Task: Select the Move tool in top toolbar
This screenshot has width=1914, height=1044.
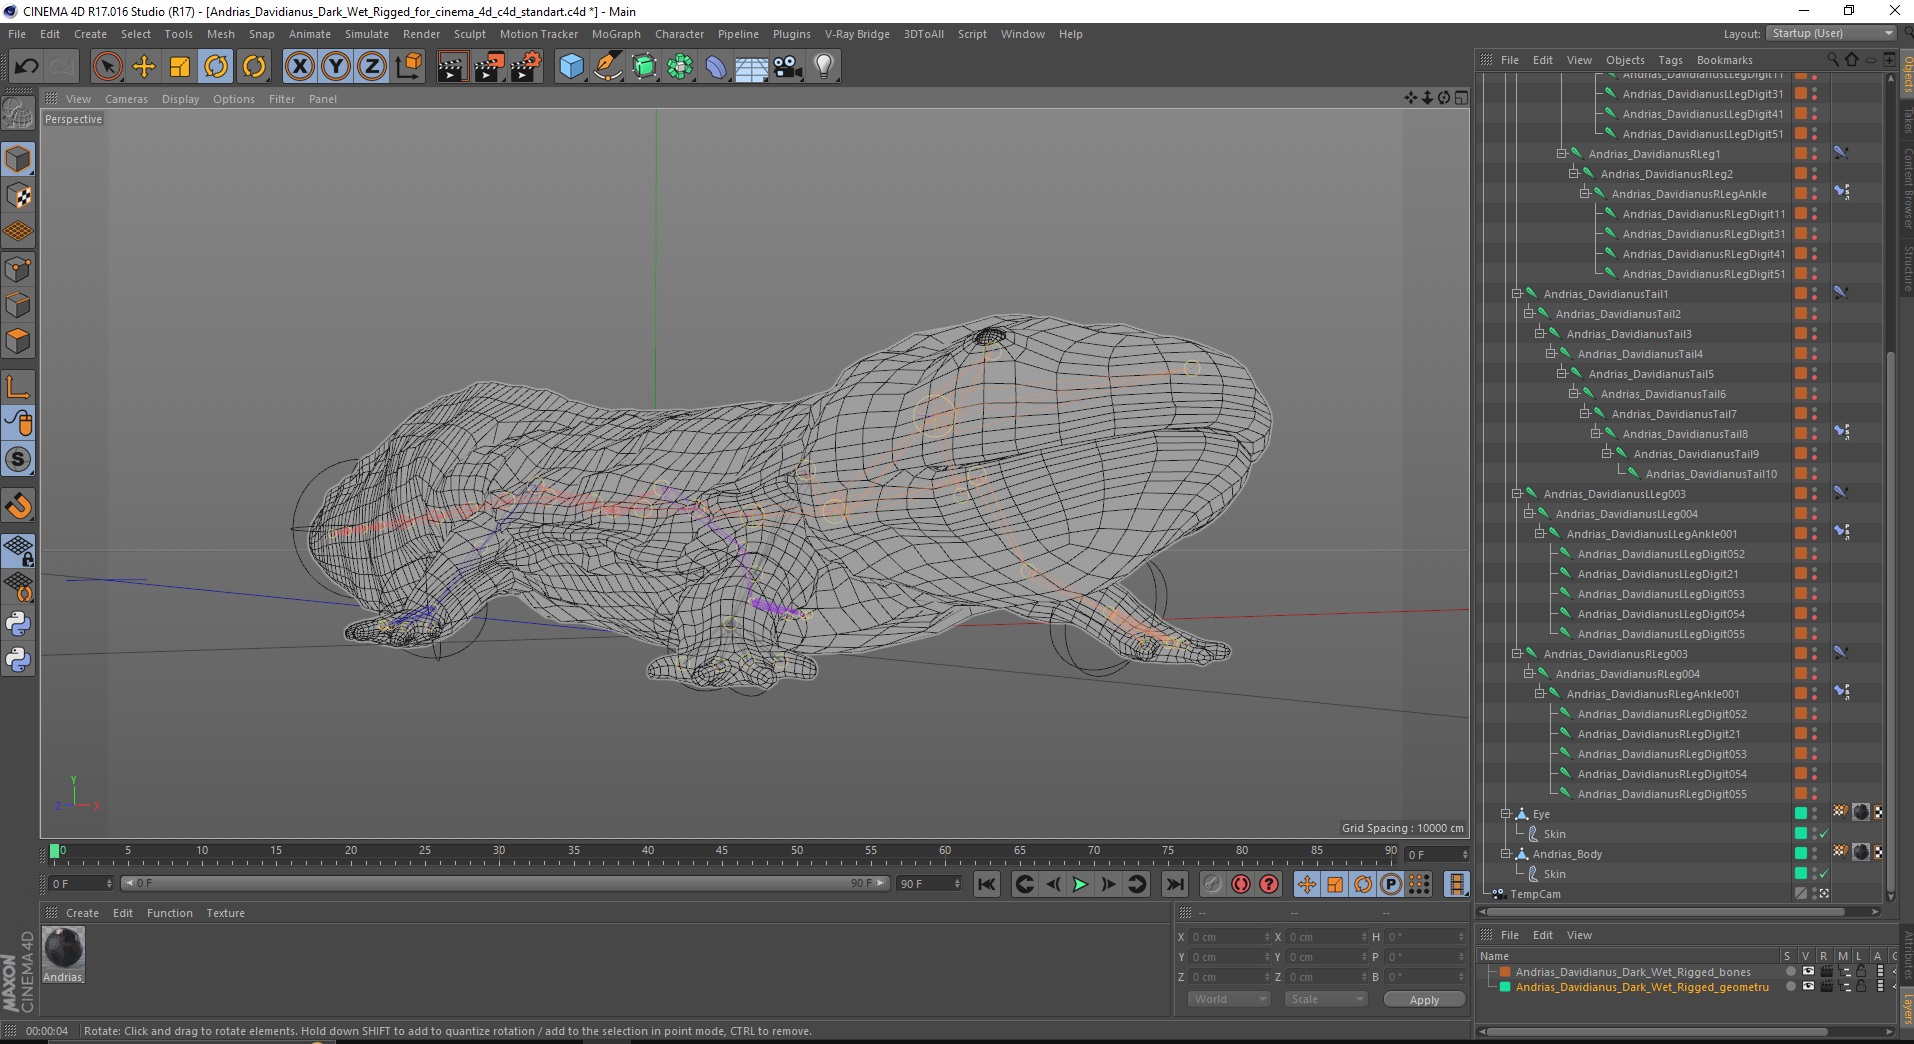Action: pyautogui.click(x=144, y=67)
